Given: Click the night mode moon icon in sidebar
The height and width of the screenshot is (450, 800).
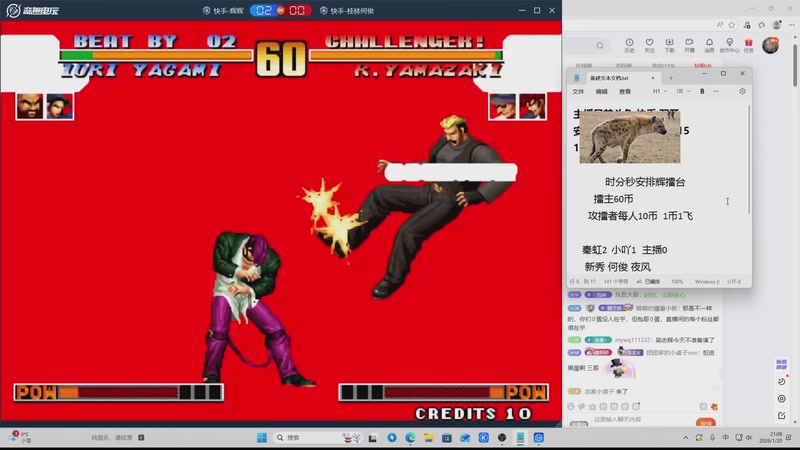Looking at the screenshot, I should 782,382.
